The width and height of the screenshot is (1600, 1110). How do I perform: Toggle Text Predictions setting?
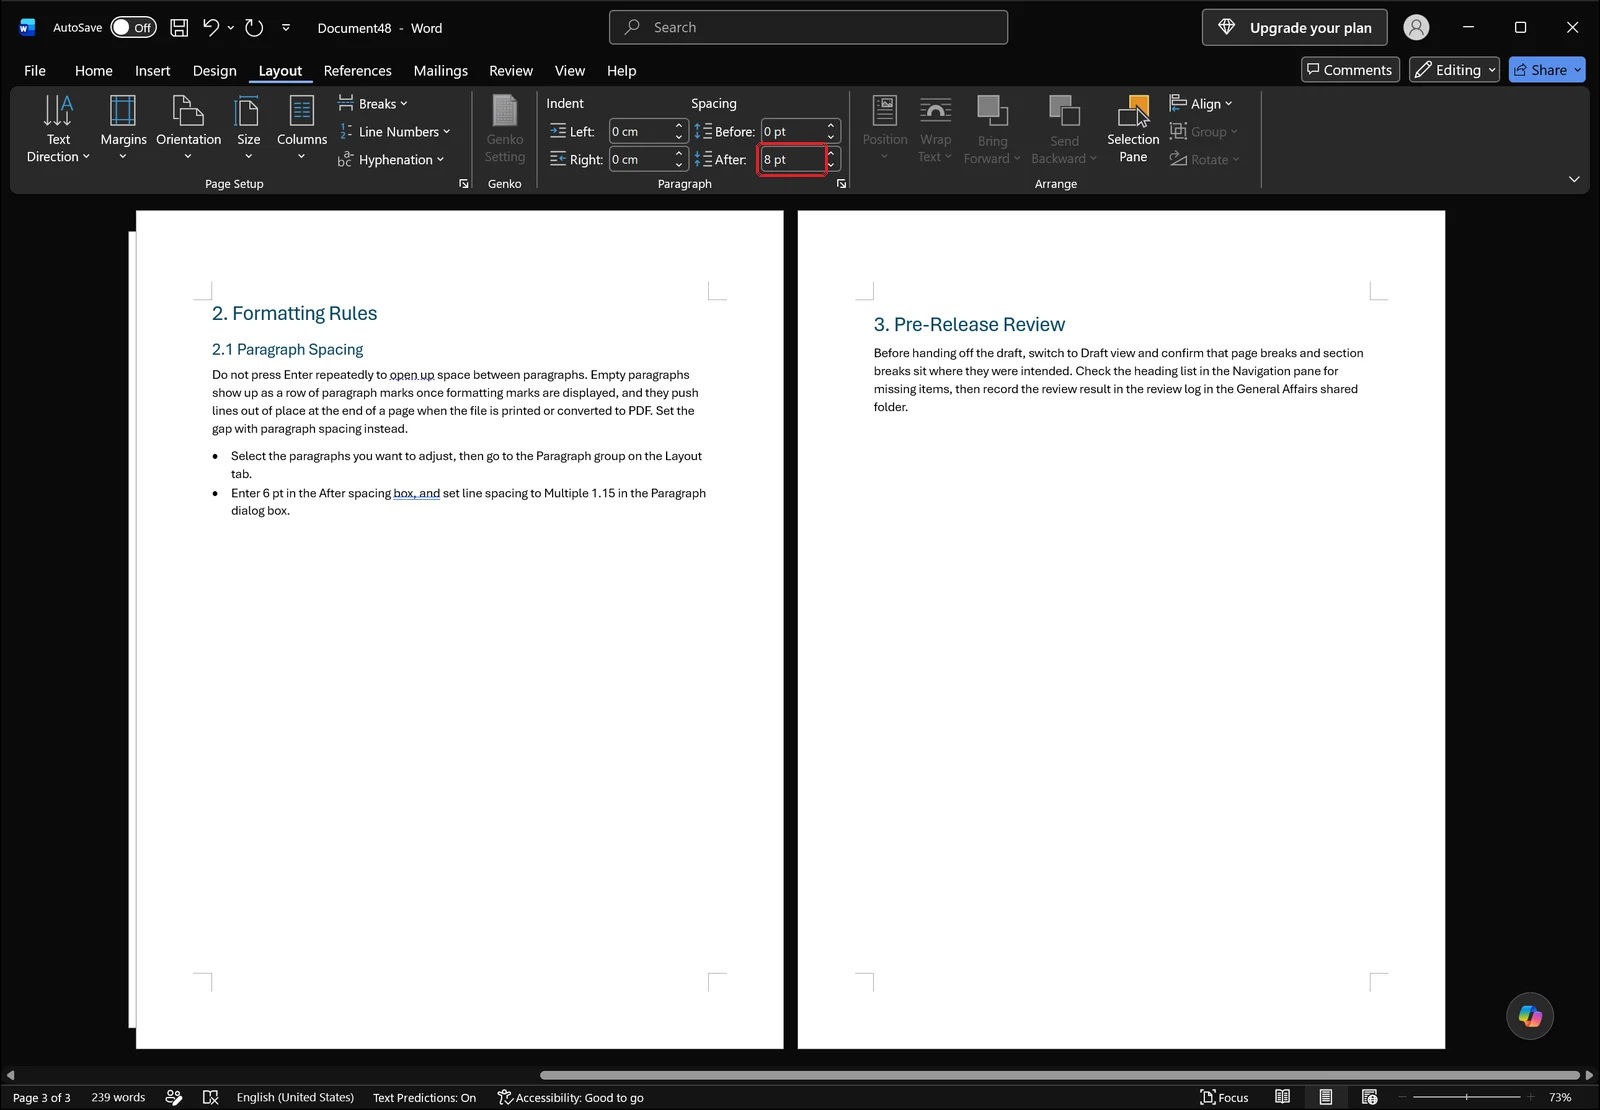pyautogui.click(x=424, y=1098)
